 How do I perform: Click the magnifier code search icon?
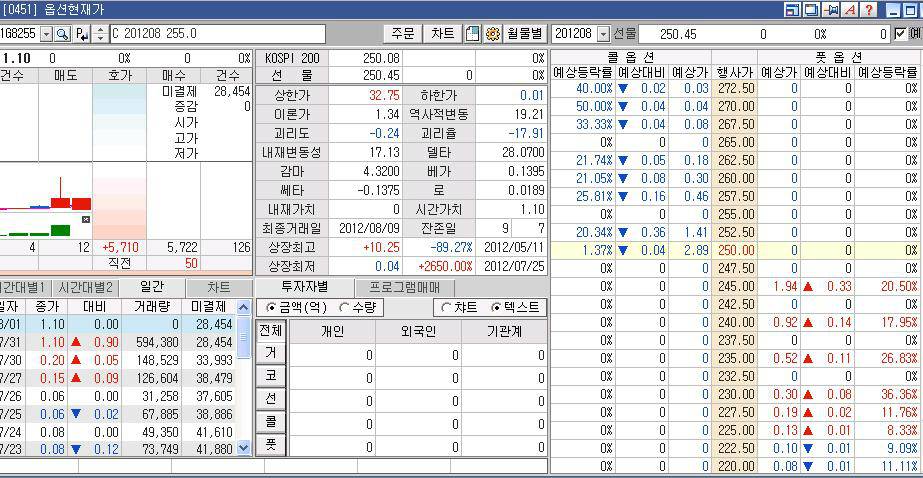(61, 34)
